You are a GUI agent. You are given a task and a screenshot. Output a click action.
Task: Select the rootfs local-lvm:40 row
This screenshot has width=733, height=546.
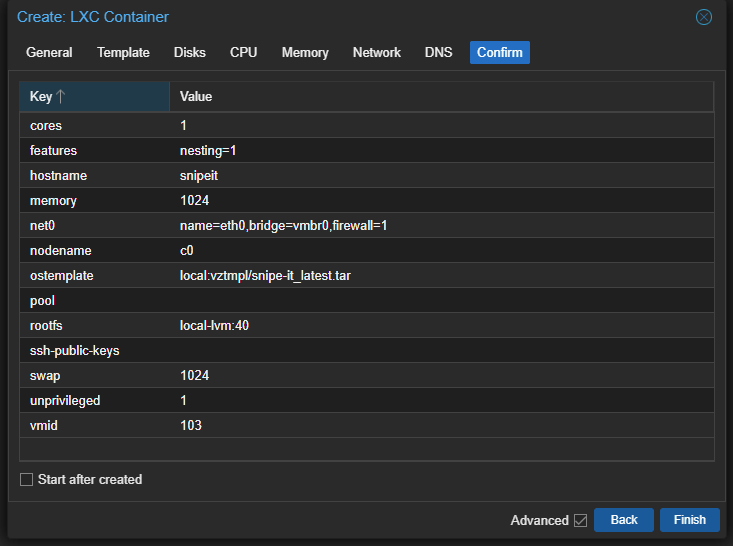[x=366, y=325]
